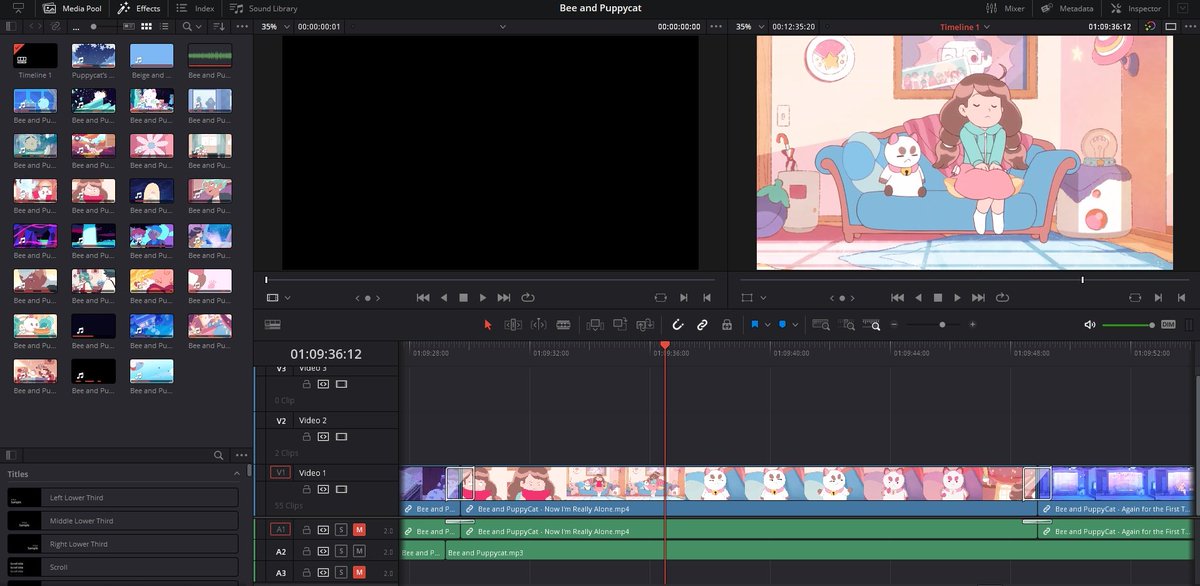
Task: Solo audio track A1
Action: click(341, 529)
